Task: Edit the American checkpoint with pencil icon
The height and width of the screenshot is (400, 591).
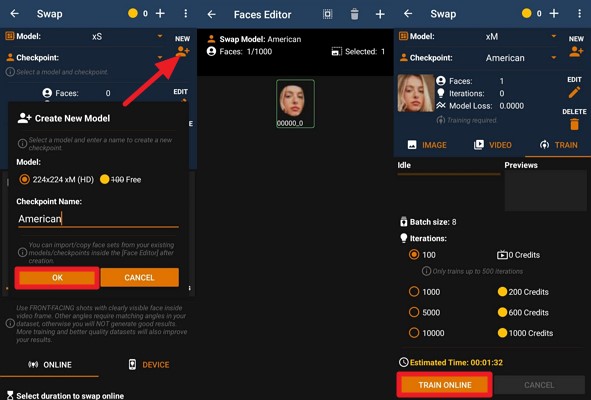Action: coord(574,92)
